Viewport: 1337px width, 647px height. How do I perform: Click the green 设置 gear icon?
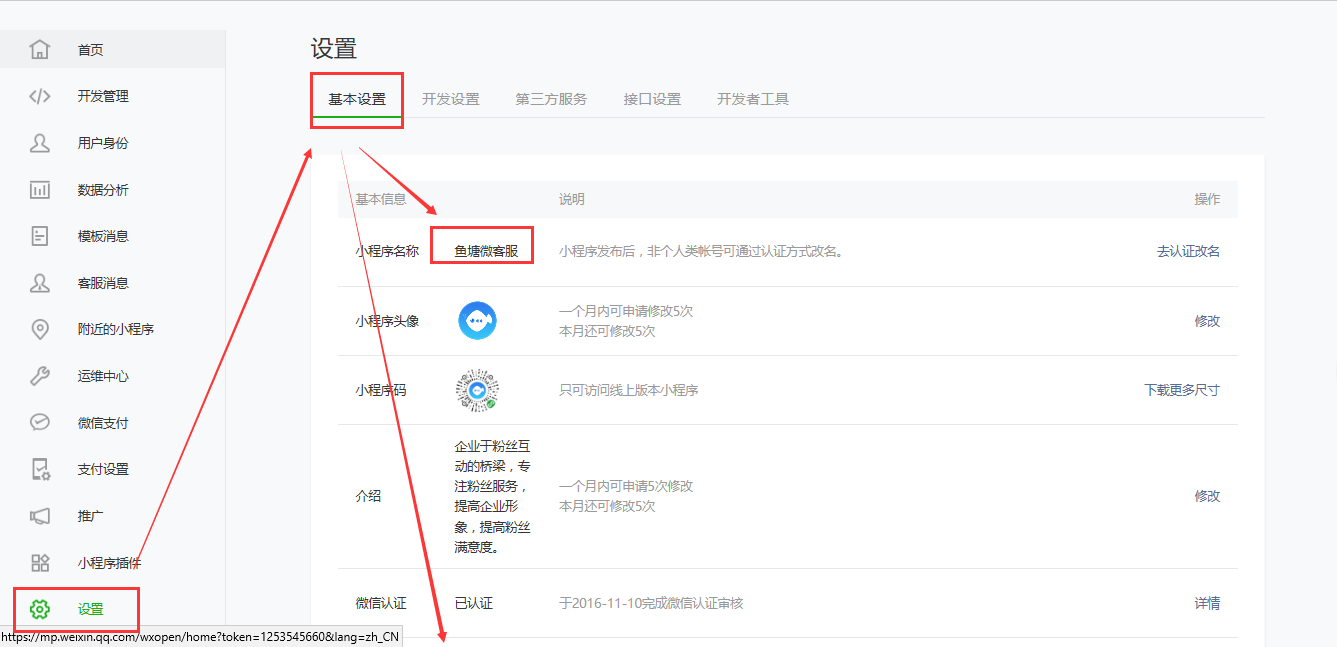pos(40,609)
